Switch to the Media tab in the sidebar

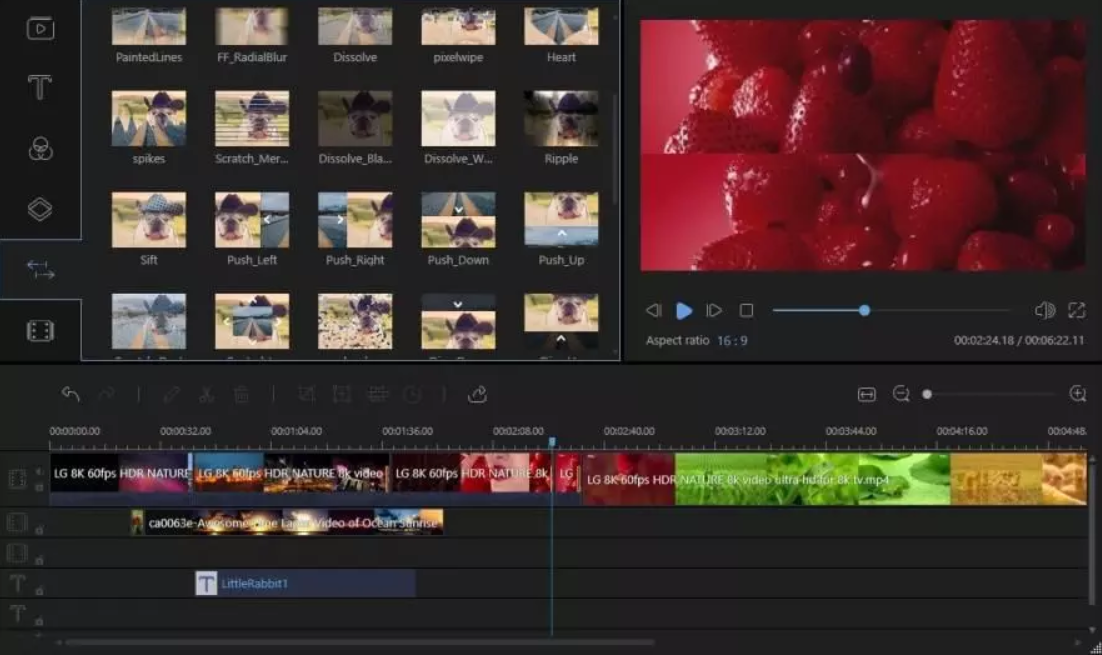(40, 30)
